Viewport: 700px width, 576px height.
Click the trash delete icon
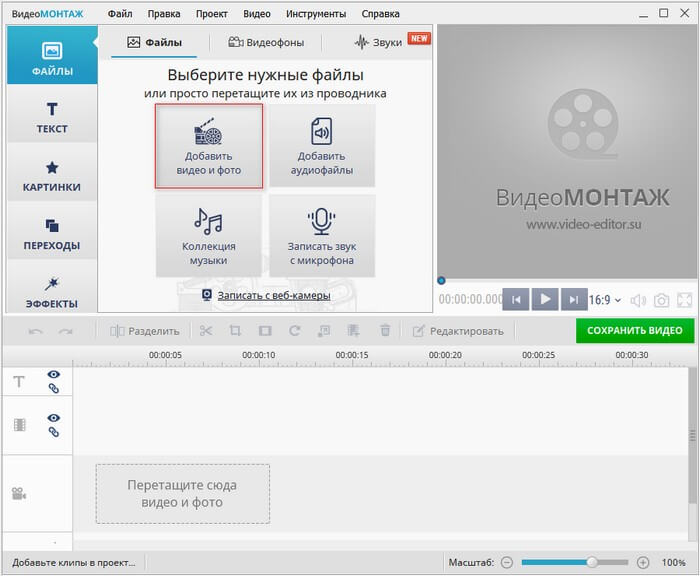point(385,331)
